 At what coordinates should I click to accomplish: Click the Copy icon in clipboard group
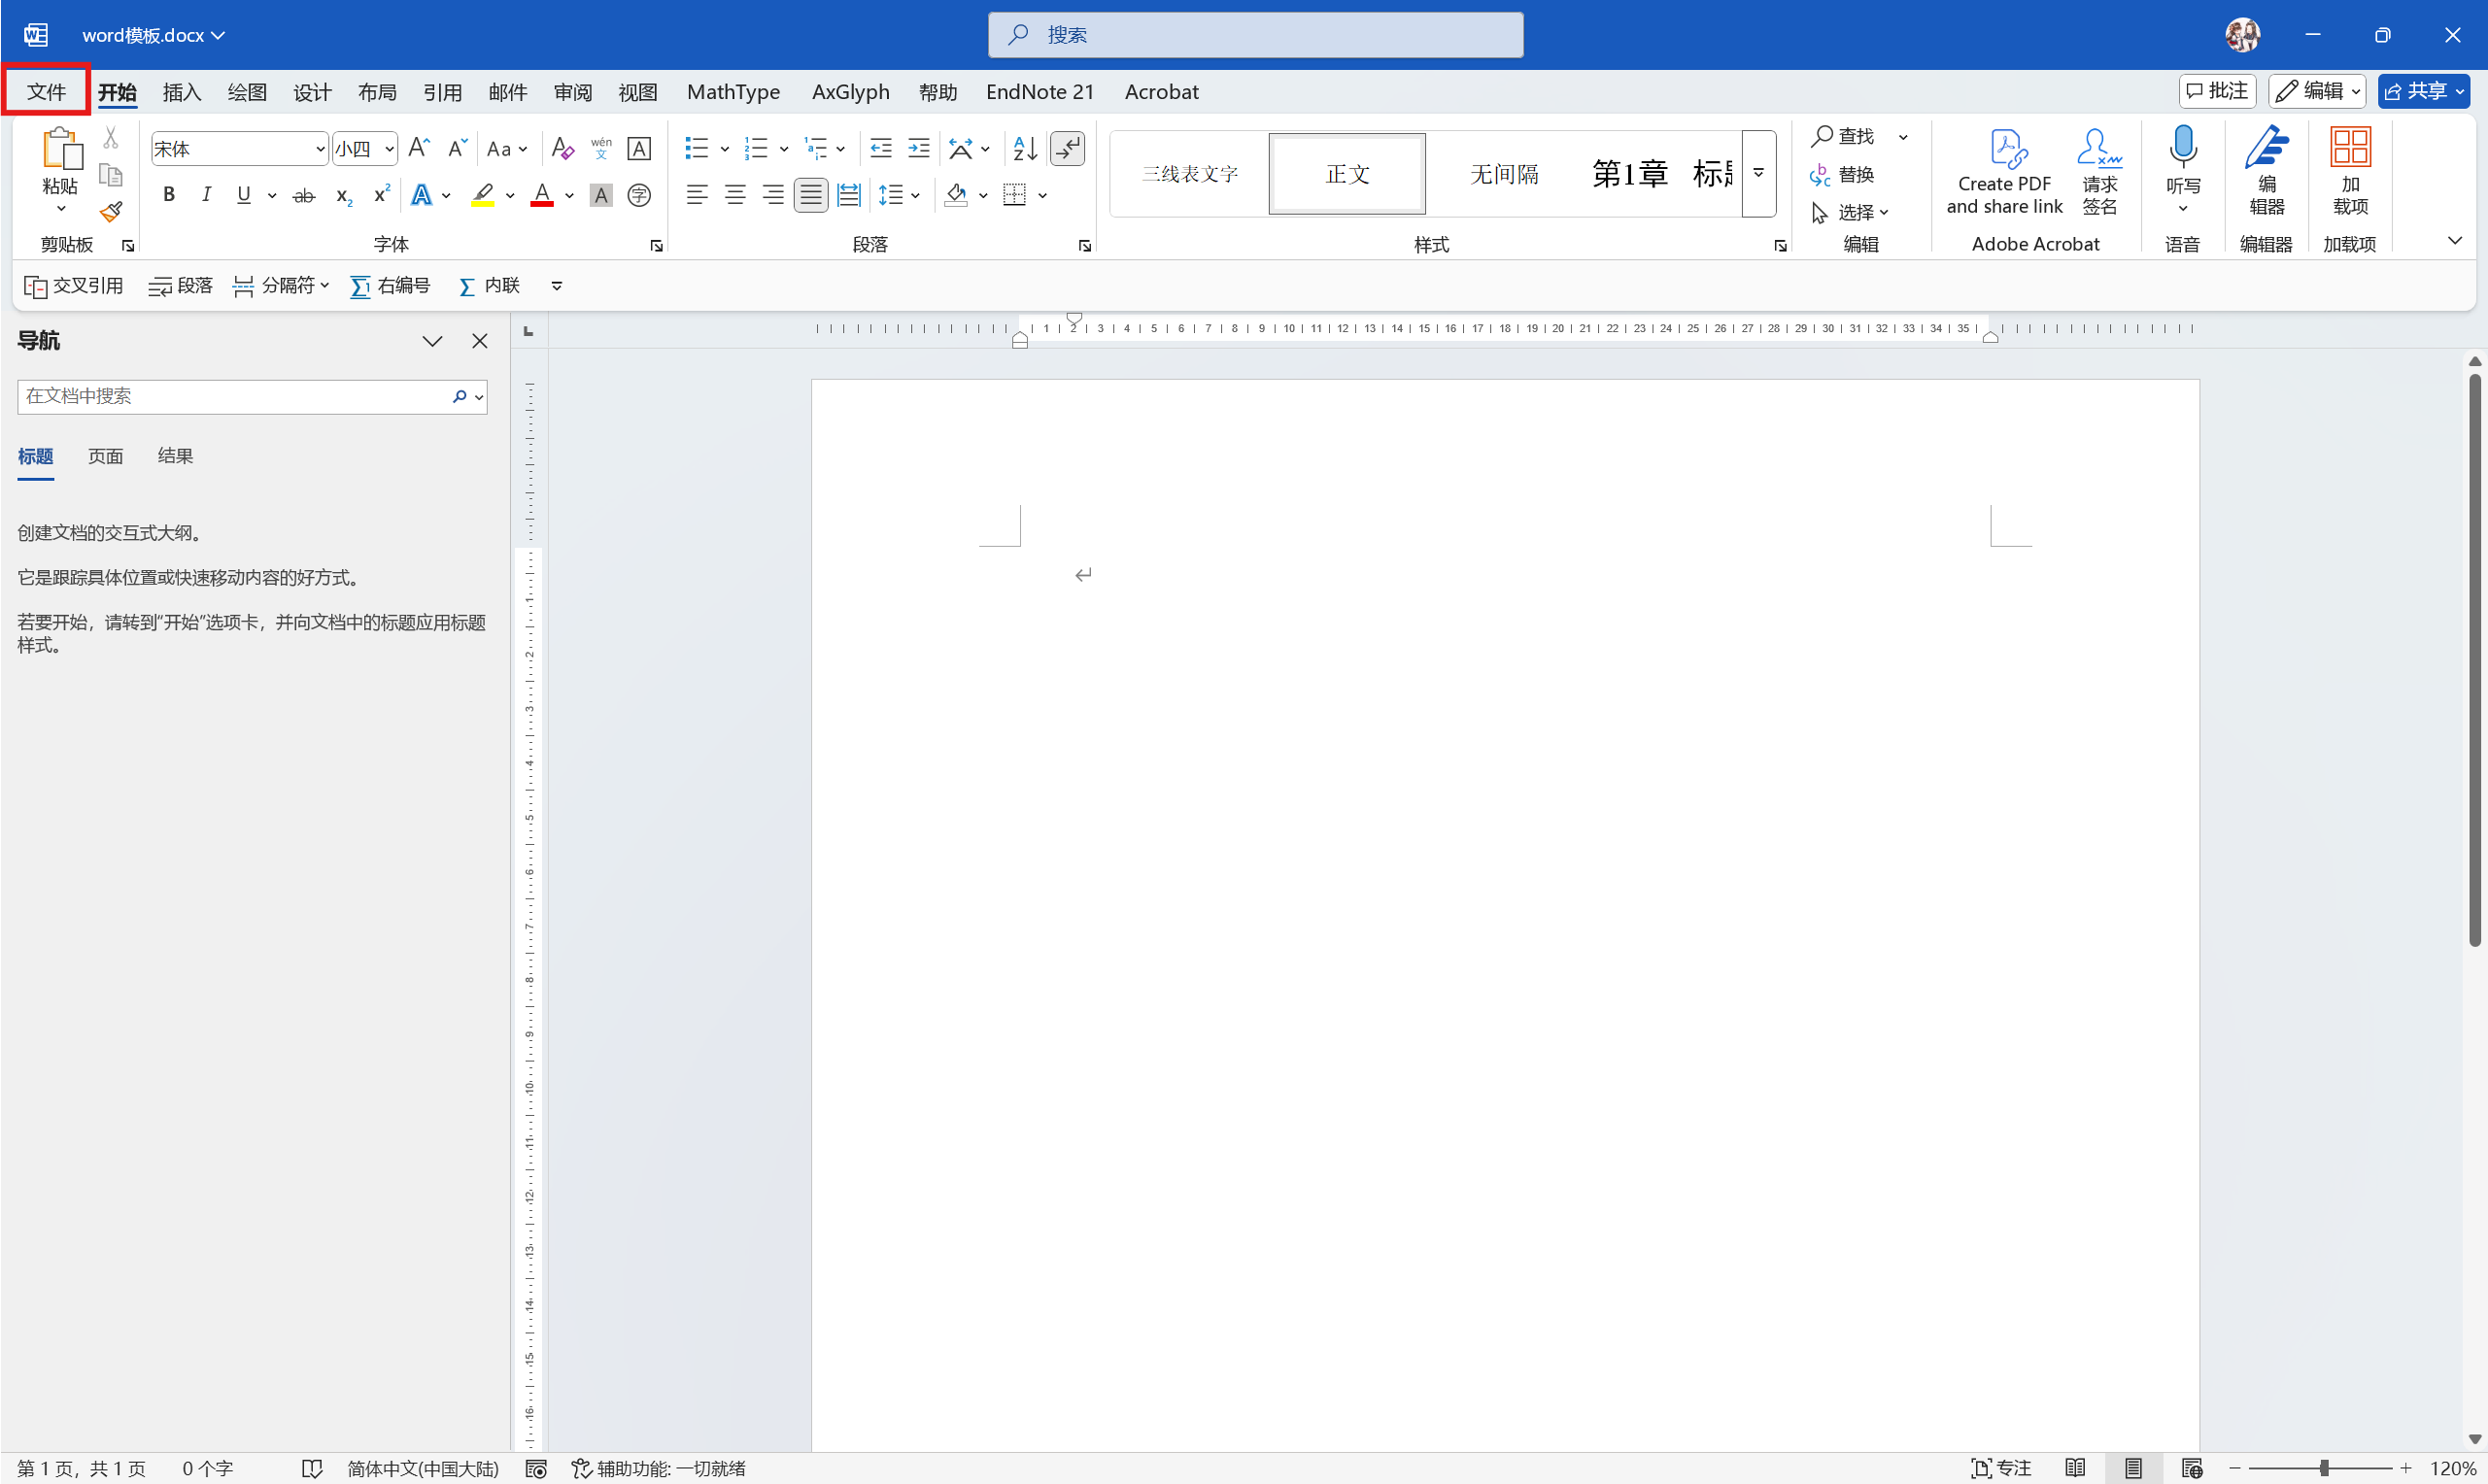[x=111, y=175]
